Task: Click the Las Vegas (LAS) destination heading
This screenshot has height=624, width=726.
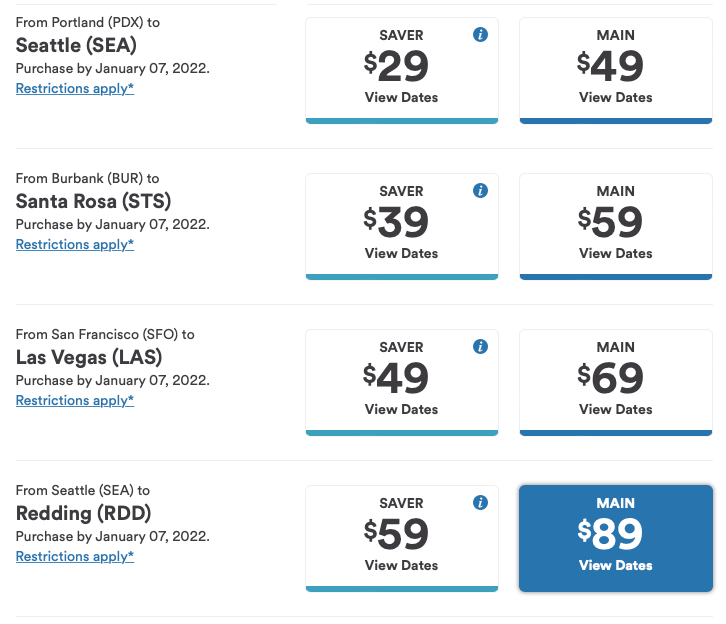Action: click(89, 358)
